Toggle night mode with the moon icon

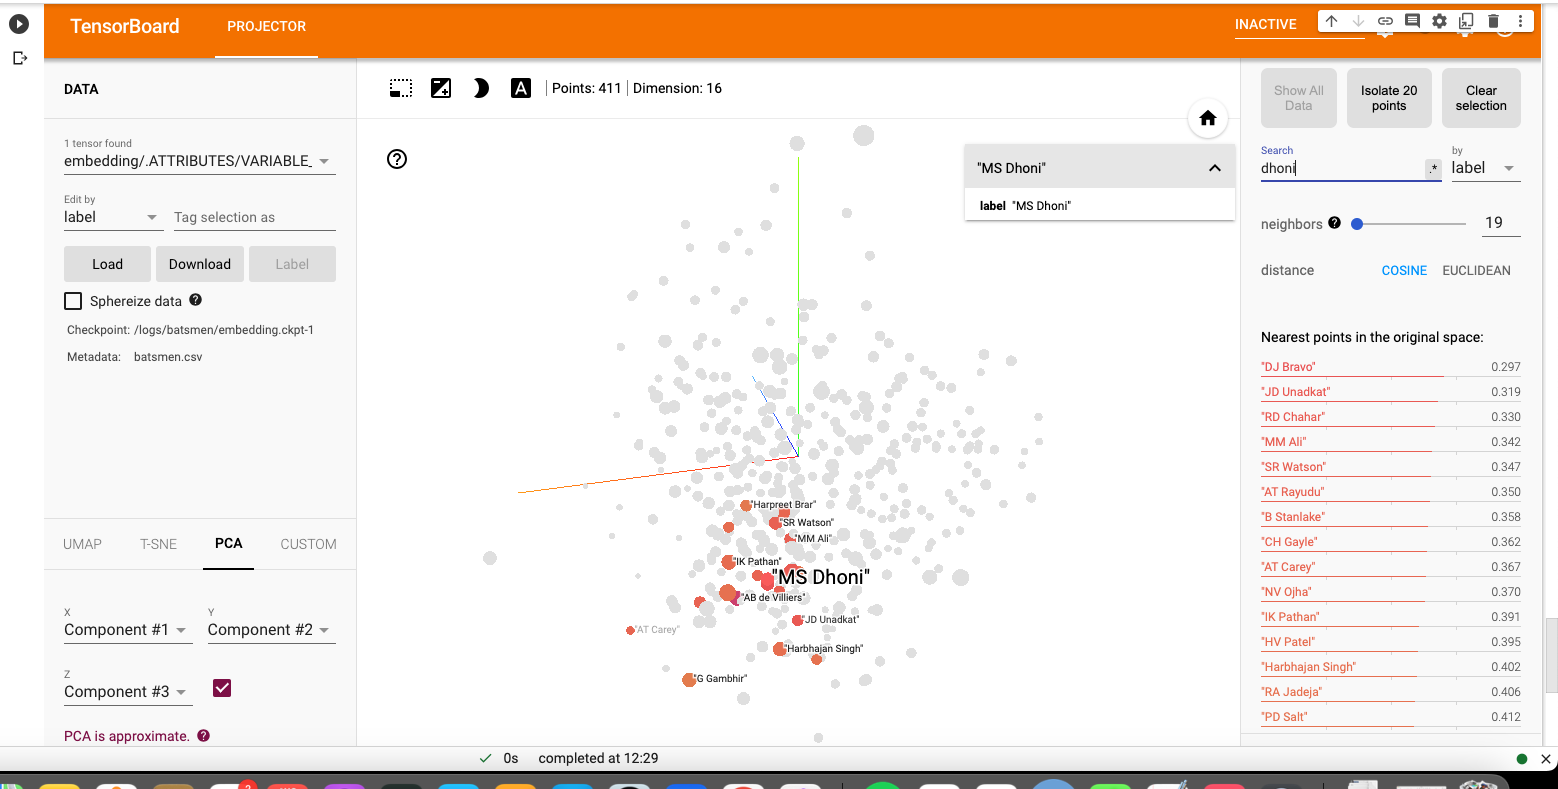click(481, 88)
